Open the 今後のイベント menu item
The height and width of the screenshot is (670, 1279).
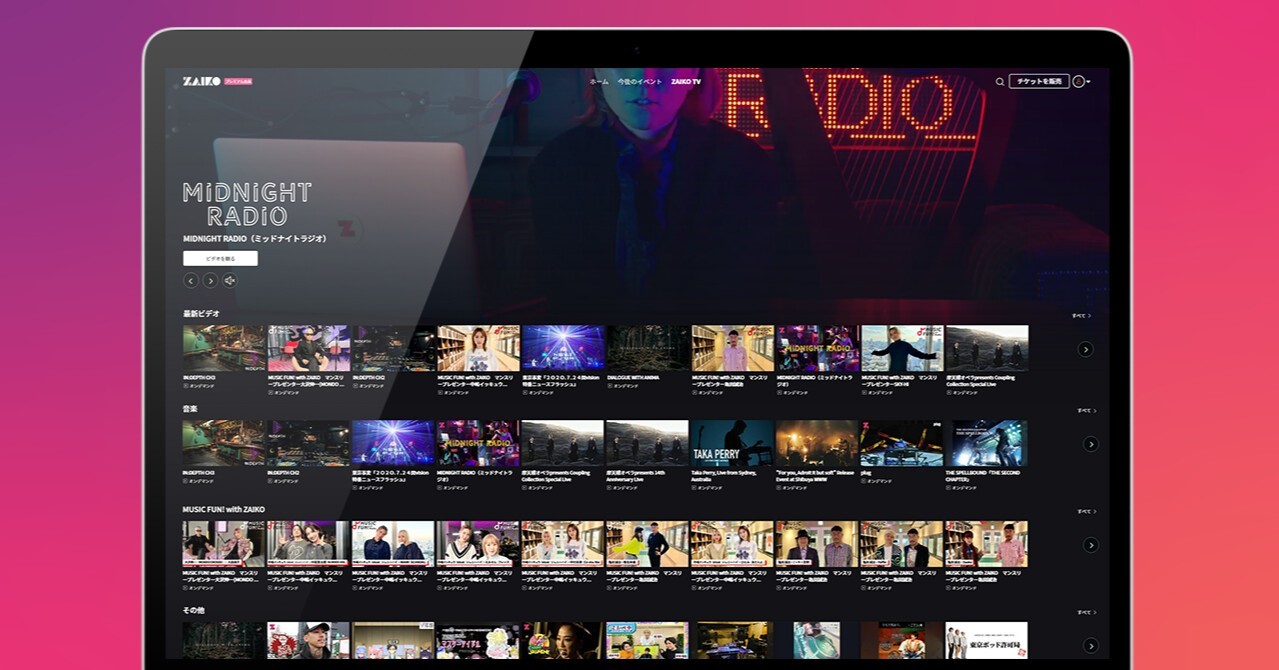pyautogui.click(x=640, y=82)
